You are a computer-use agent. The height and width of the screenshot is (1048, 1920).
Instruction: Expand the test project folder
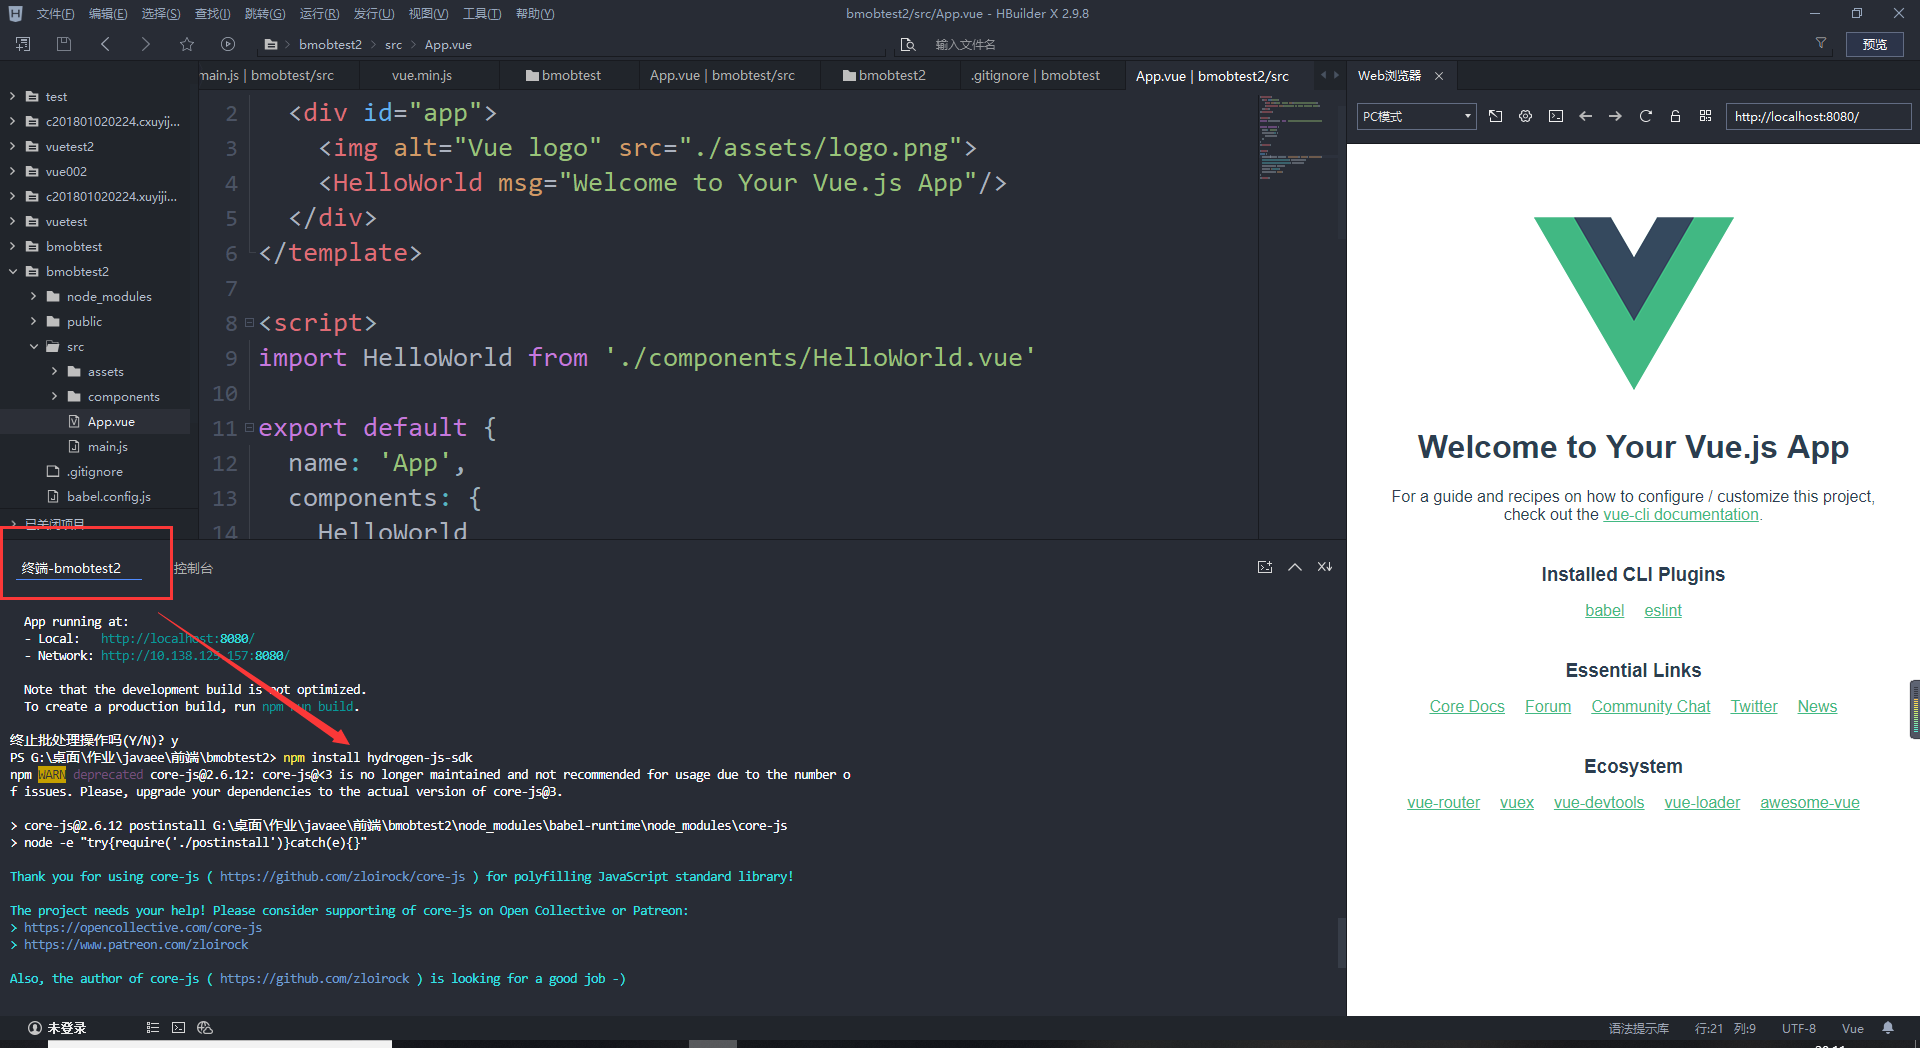click(12, 97)
